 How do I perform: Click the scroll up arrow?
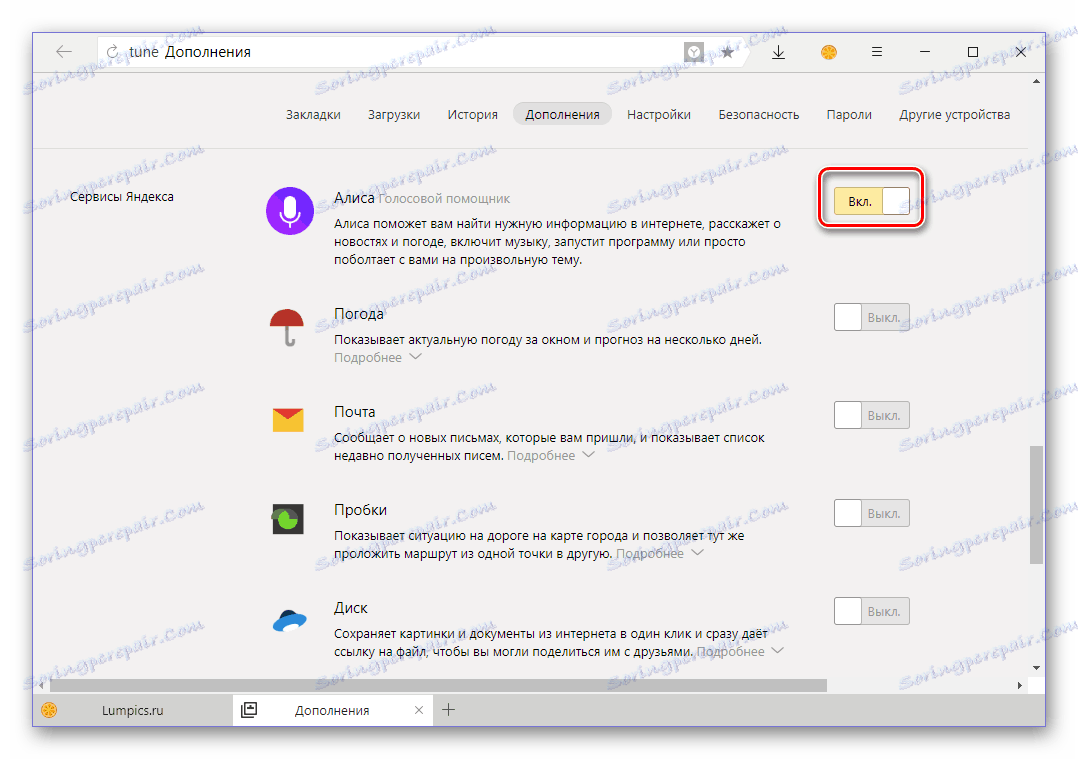point(1036,82)
